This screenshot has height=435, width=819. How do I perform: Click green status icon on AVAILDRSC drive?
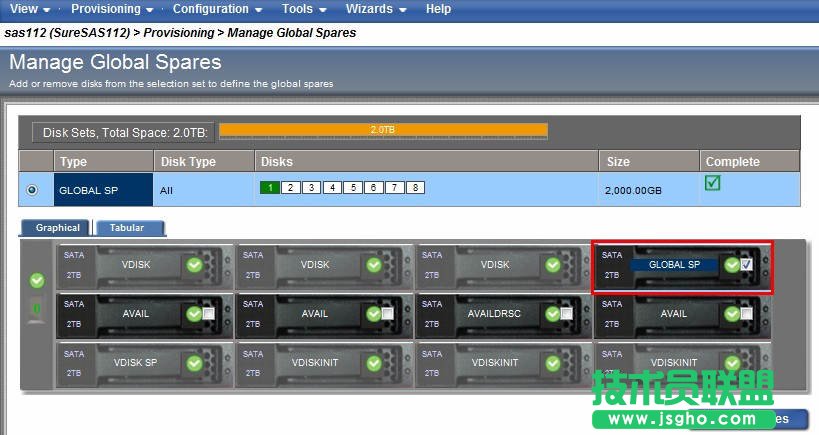coord(552,314)
